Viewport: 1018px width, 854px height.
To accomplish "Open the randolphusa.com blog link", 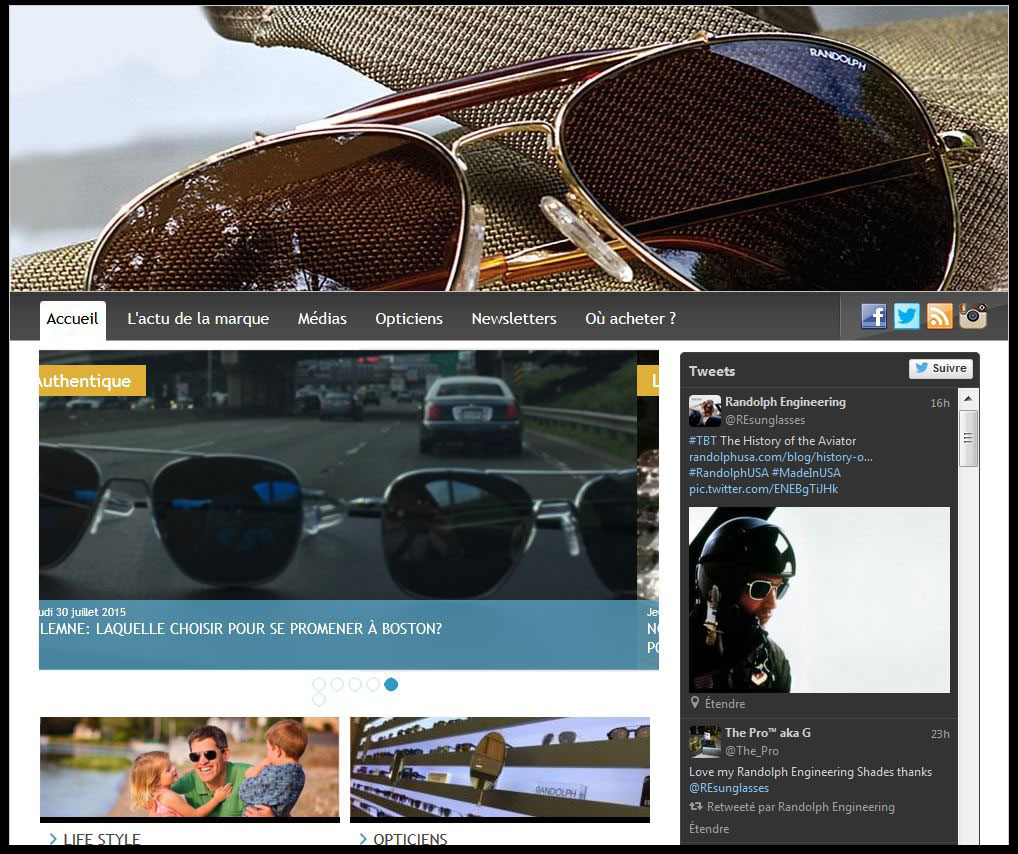I will click(780, 457).
